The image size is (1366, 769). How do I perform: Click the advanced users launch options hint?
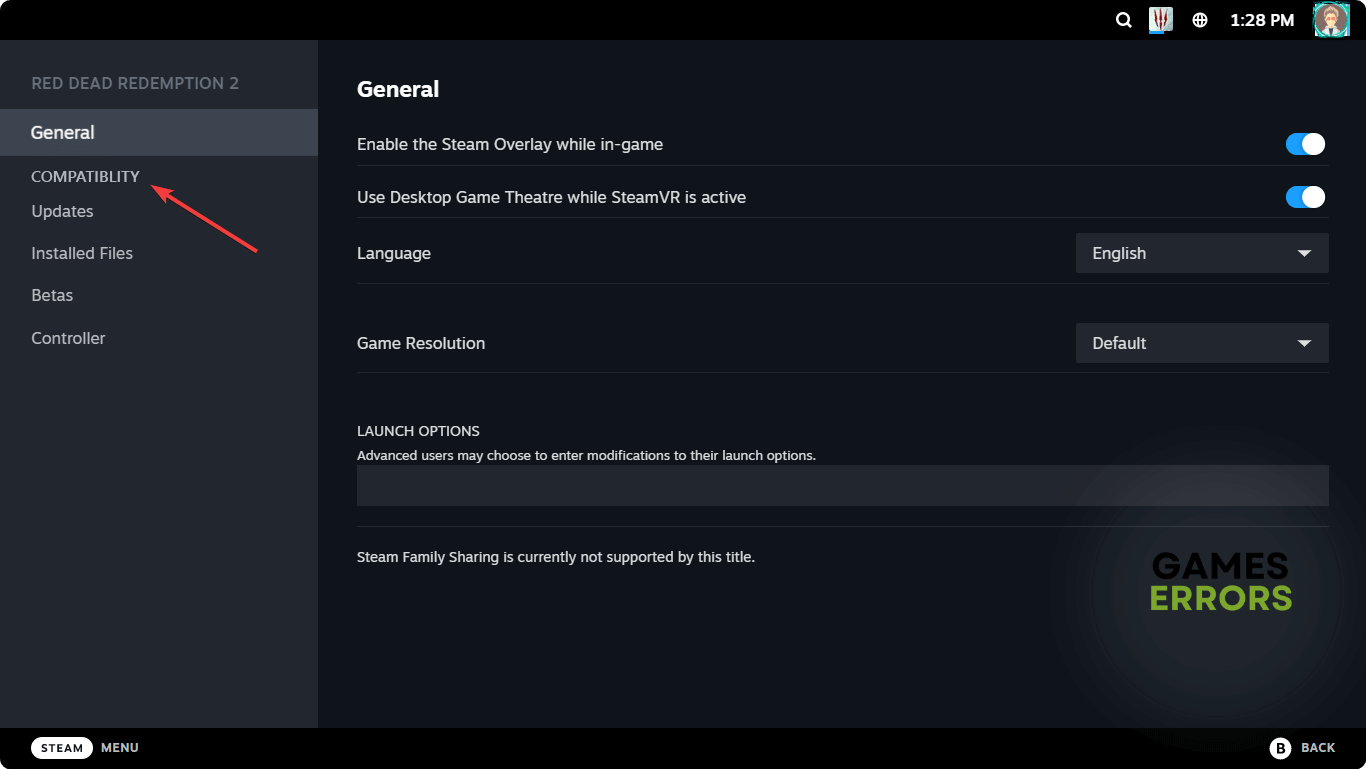point(586,455)
